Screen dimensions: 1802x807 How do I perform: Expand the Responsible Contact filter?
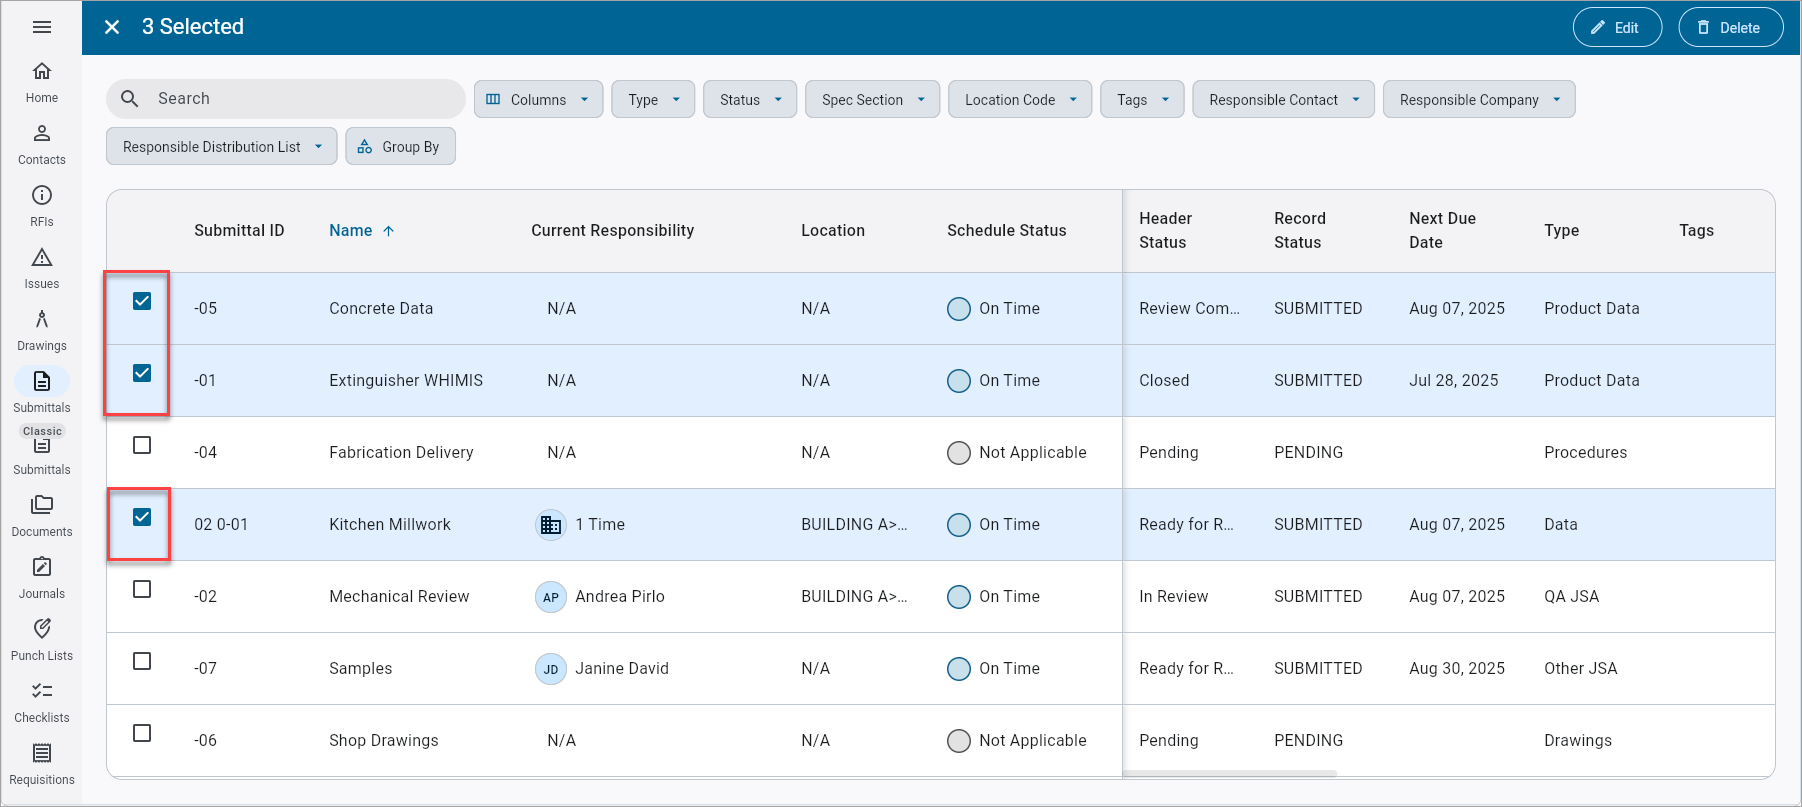tap(1284, 99)
